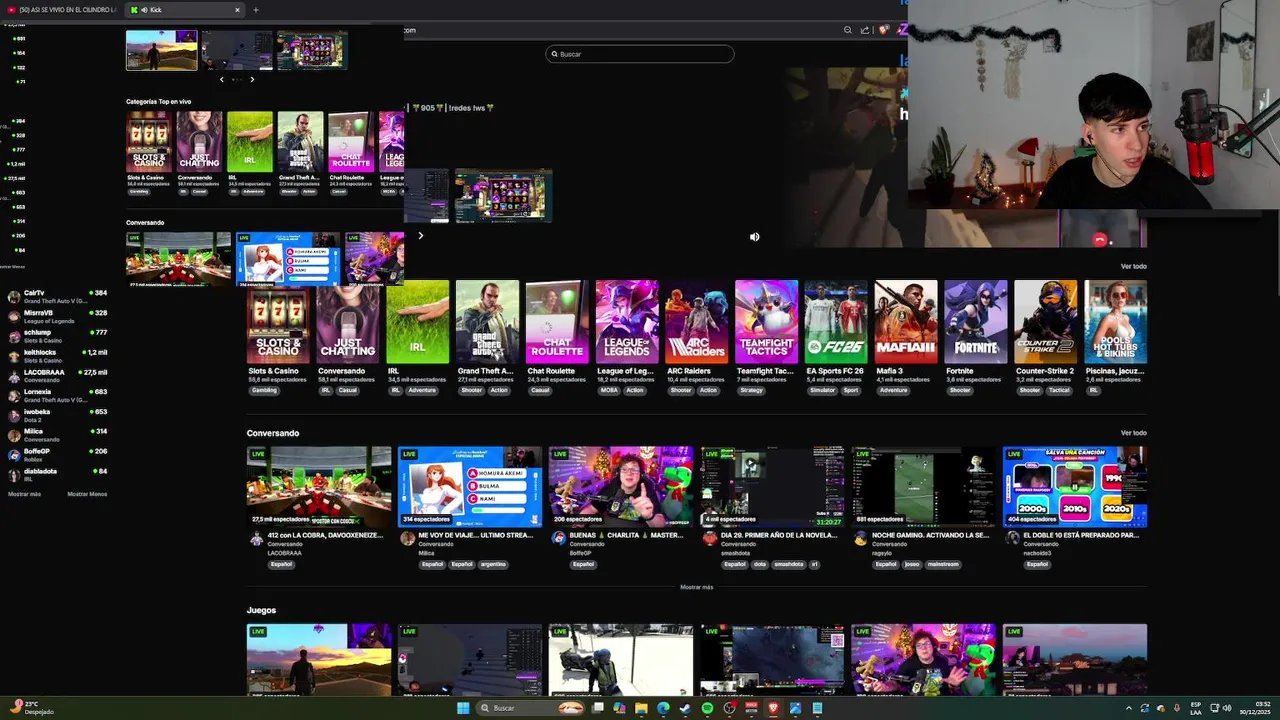Open schlamp channel in sidebar
Screen dimensions: 1280x720
(57, 336)
